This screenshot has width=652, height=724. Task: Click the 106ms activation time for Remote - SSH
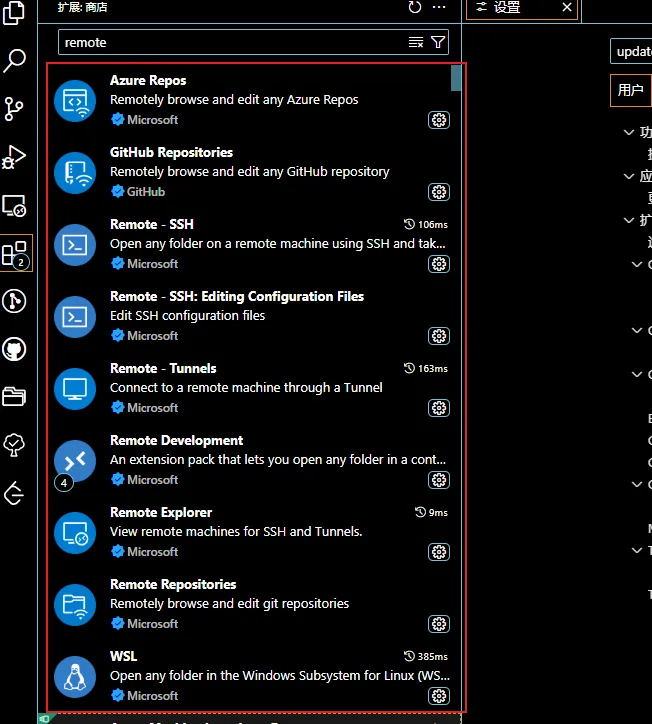(426, 224)
